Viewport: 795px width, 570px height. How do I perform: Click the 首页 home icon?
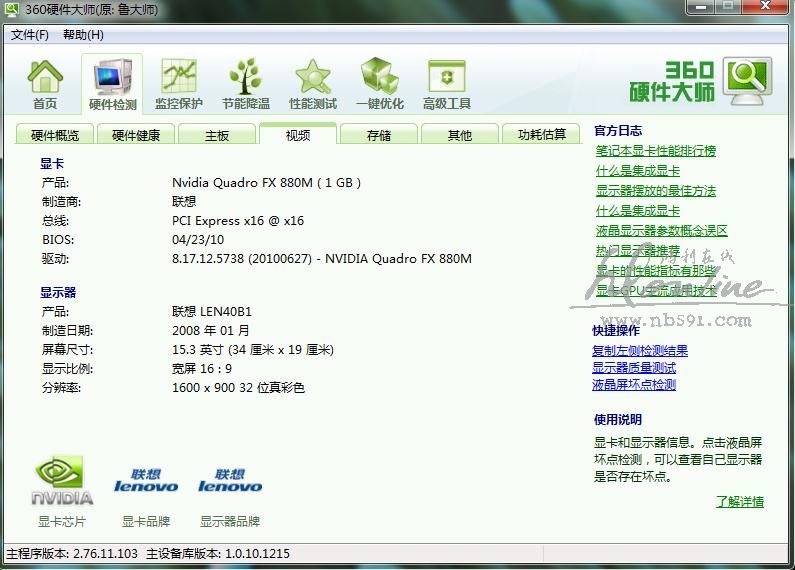[x=45, y=84]
